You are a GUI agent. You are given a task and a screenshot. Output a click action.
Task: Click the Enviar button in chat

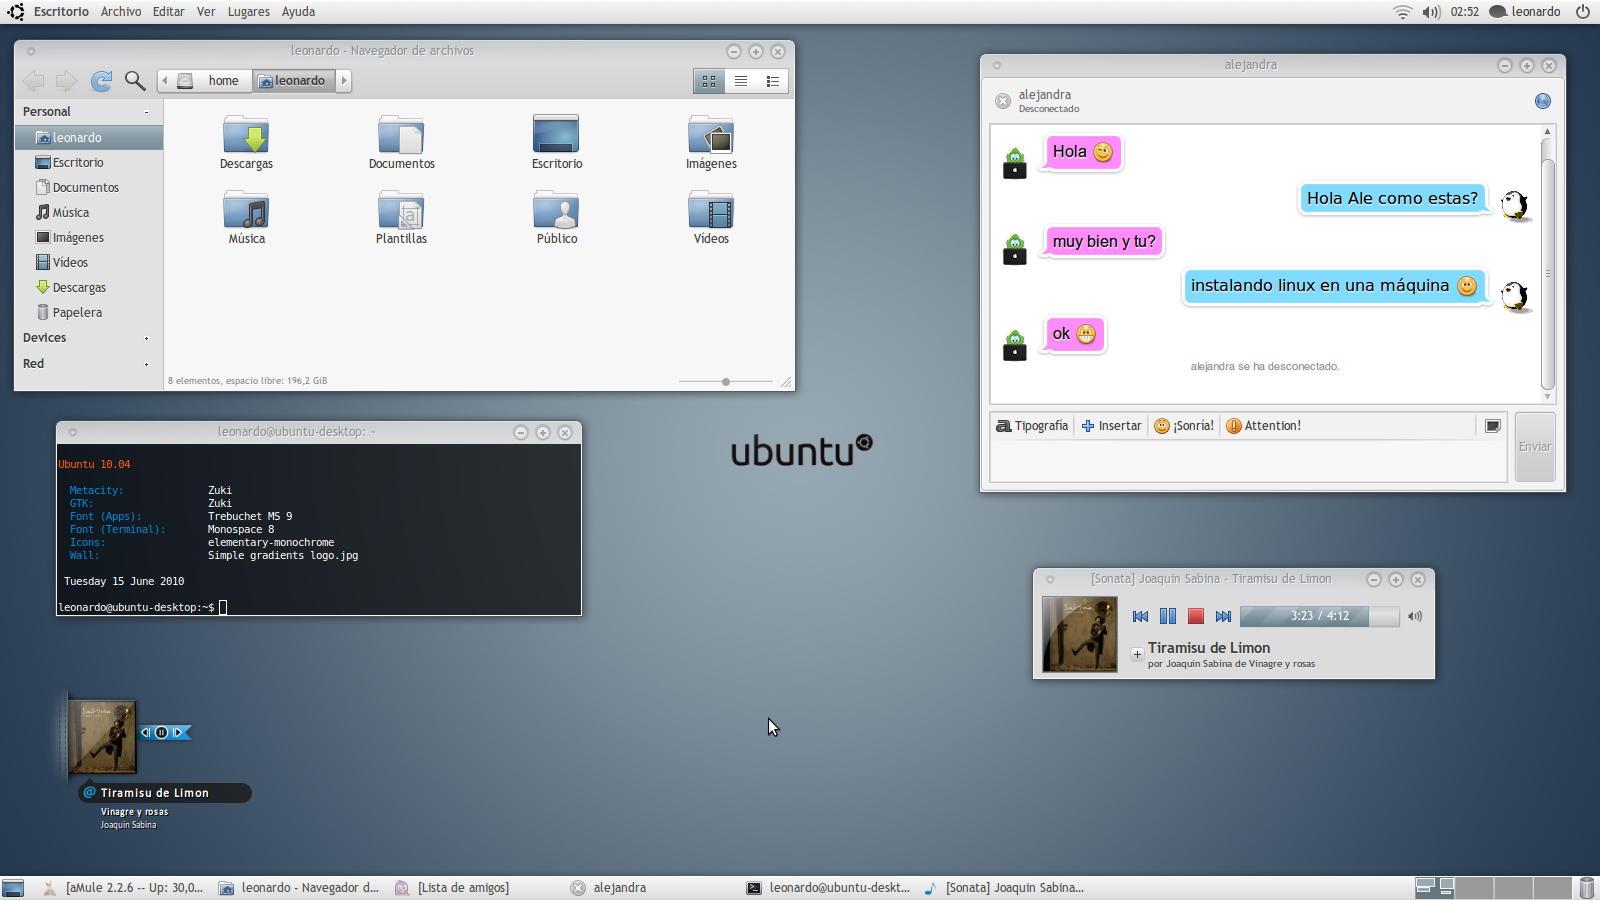[1535, 447]
